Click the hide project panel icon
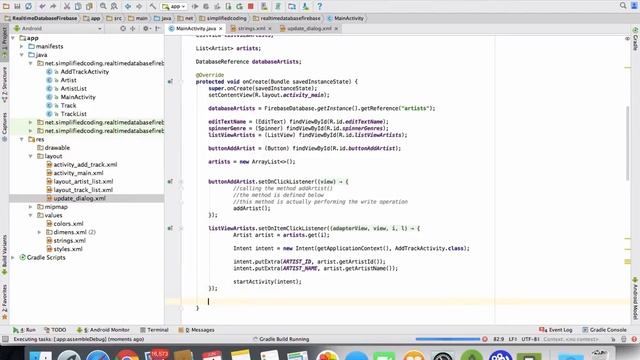Viewport: 640px width, 360px height. pyautogui.click(x=158, y=29)
